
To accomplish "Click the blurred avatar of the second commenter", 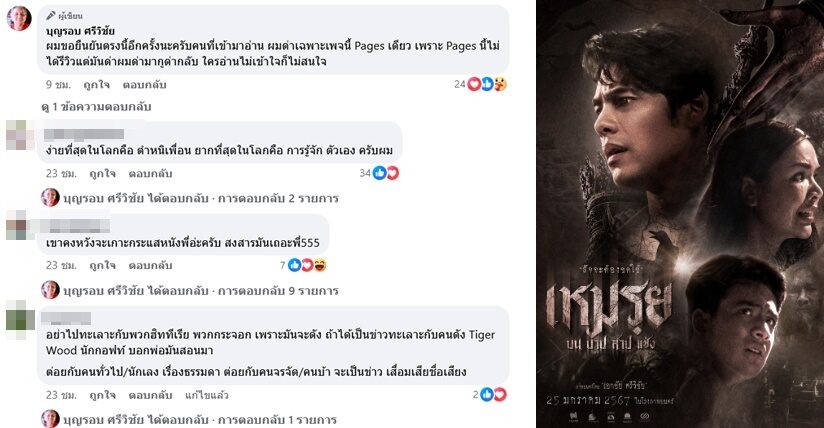I will click(x=17, y=135).
